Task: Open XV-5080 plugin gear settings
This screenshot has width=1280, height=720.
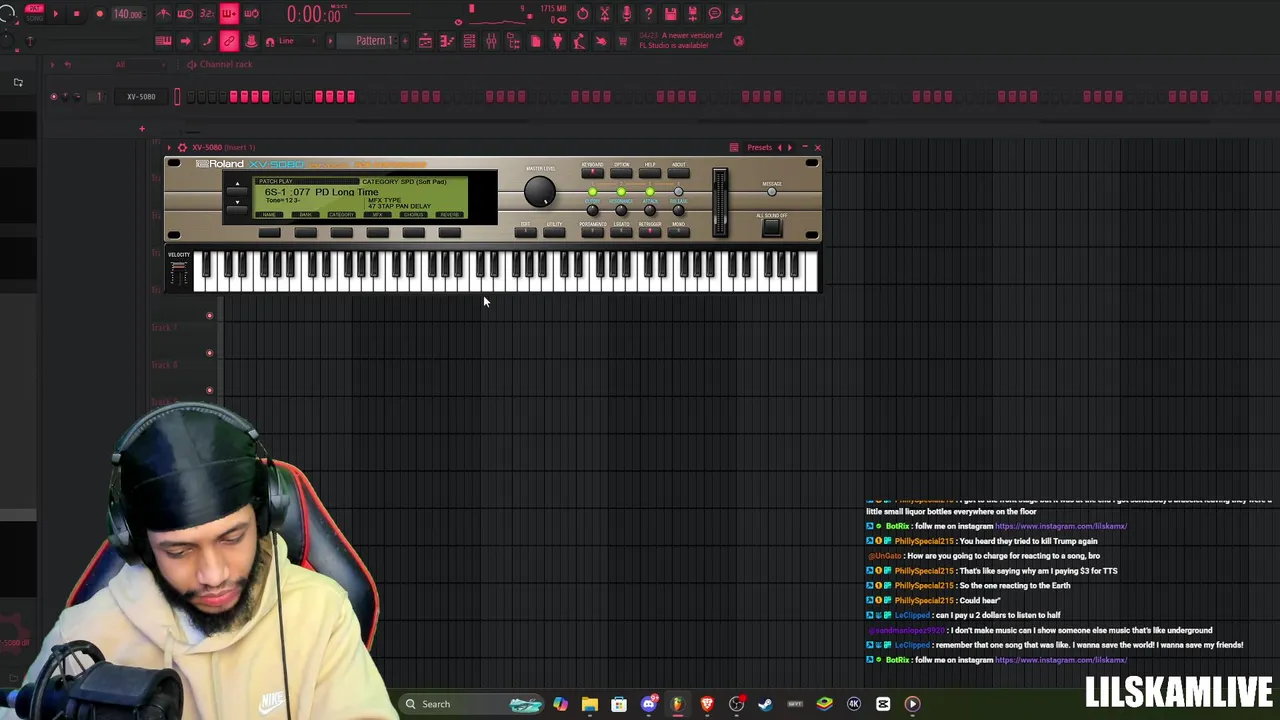Action: [x=182, y=147]
